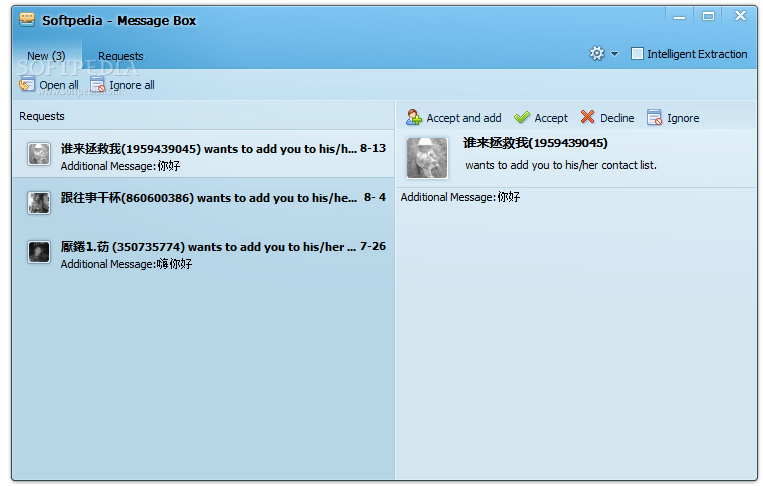Select the request from 1959439045
The height and width of the screenshot is (486, 763).
point(203,154)
